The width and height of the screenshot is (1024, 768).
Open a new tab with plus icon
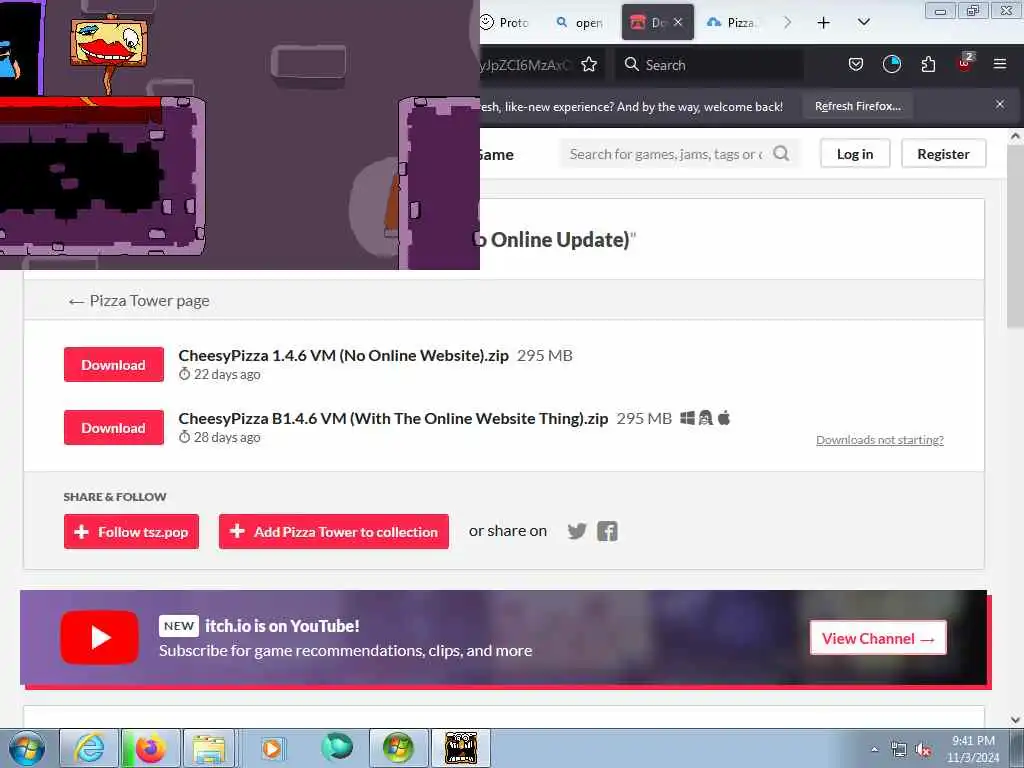pyautogui.click(x=824, y=23)
